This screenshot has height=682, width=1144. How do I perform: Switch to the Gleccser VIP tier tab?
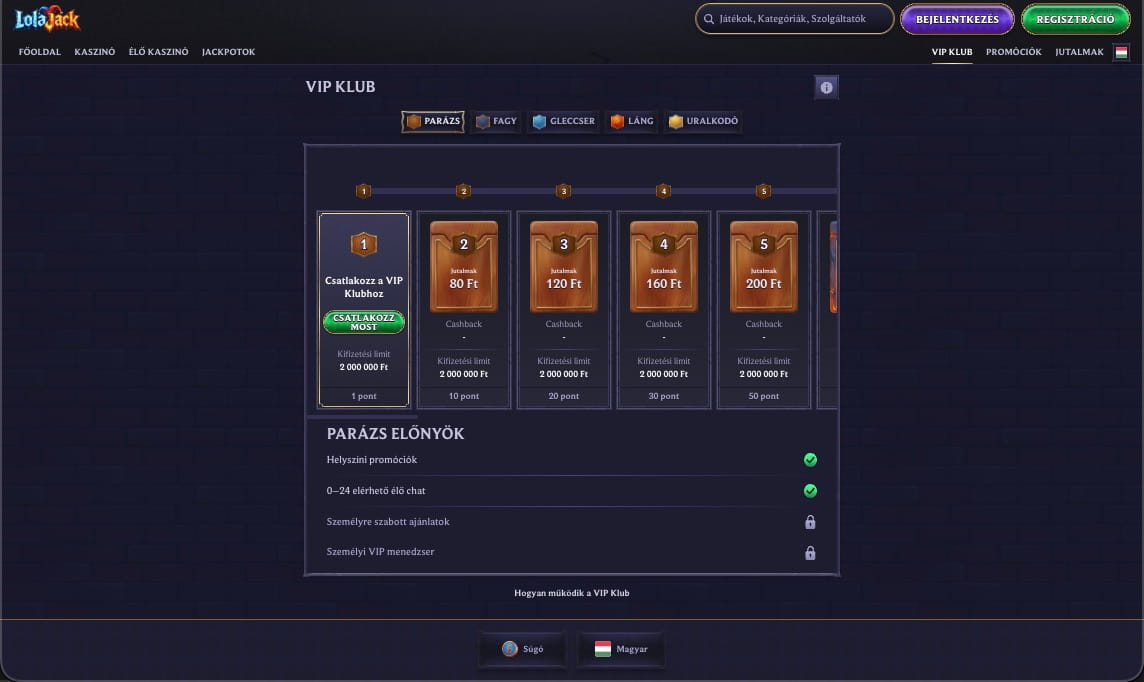pyautogui.click(x=563, y=121)
